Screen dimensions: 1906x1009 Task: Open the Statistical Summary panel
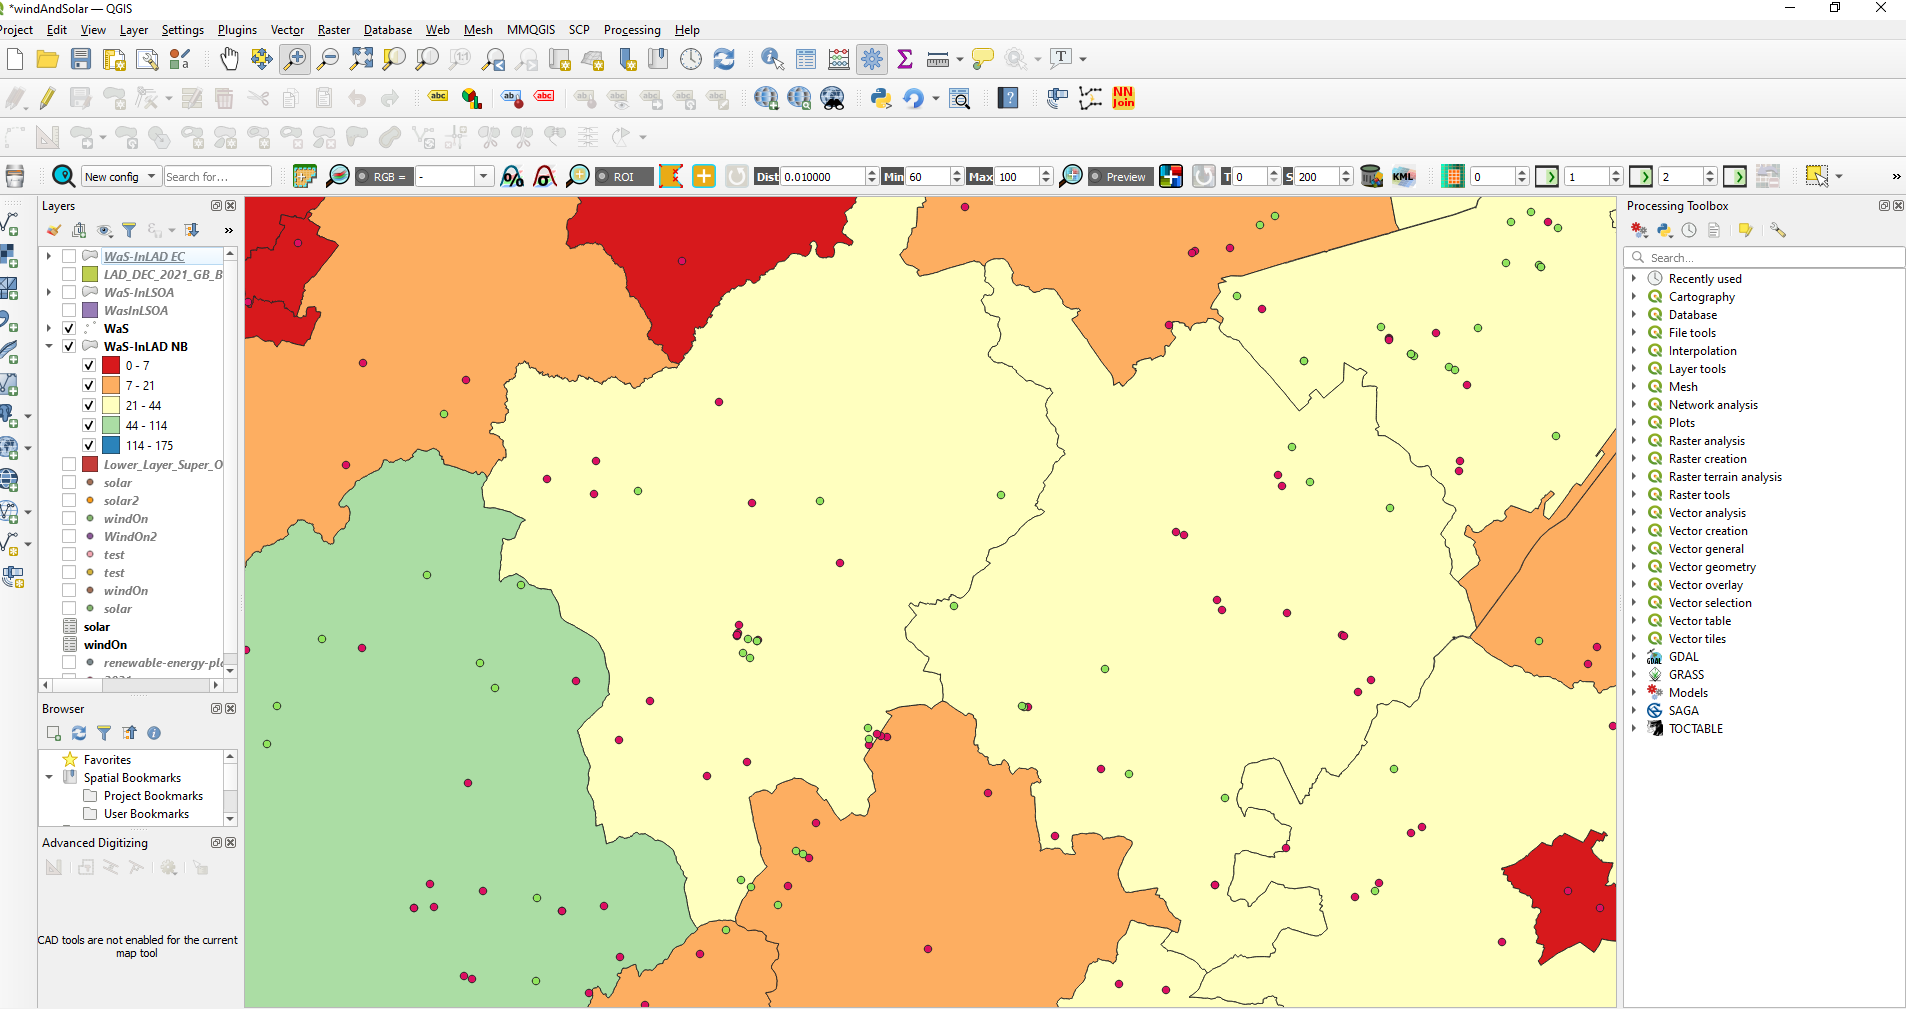click(905, 59)
